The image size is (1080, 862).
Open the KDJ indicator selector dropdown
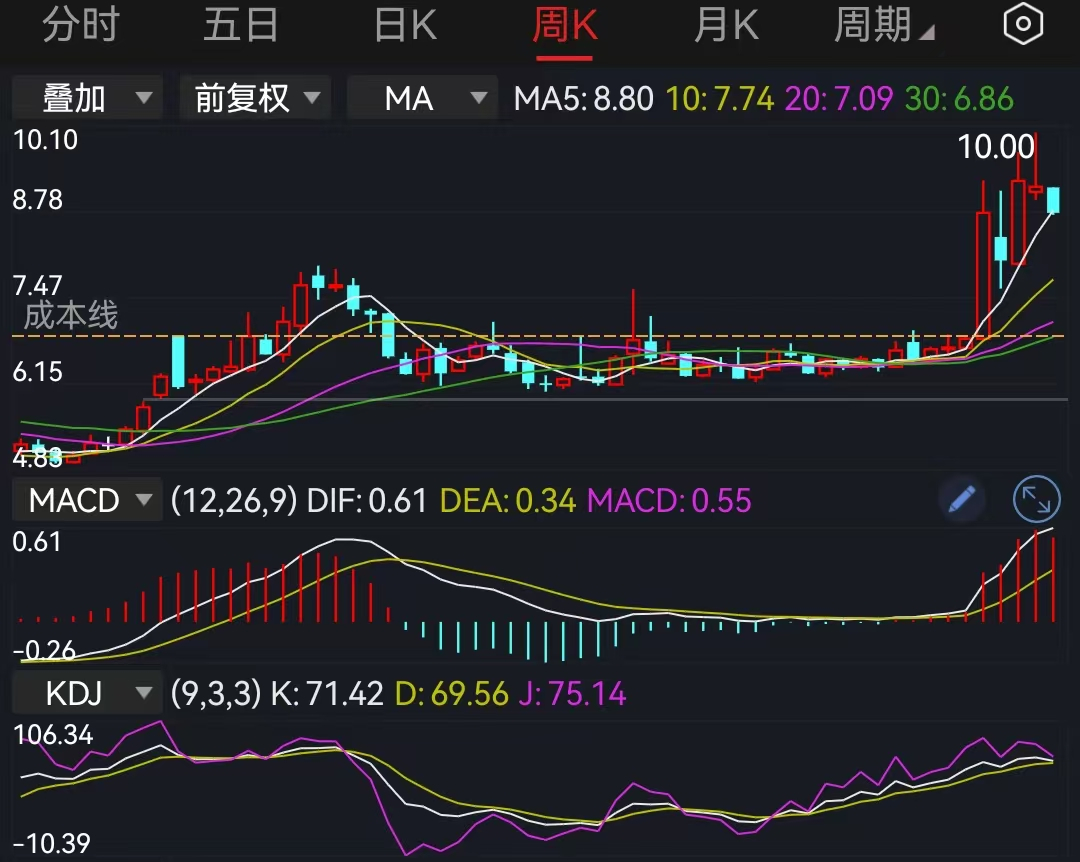pyautogui.click(x=86, y=692)
